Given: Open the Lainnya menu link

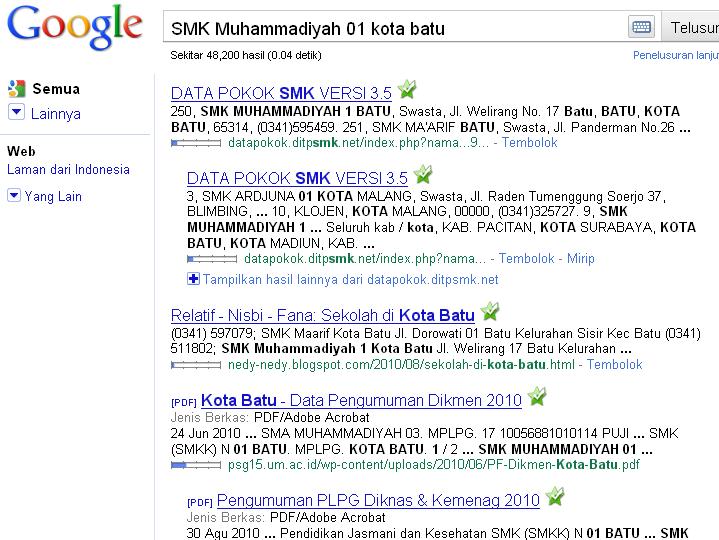Looking at the screenshot, I should (55, 114).
